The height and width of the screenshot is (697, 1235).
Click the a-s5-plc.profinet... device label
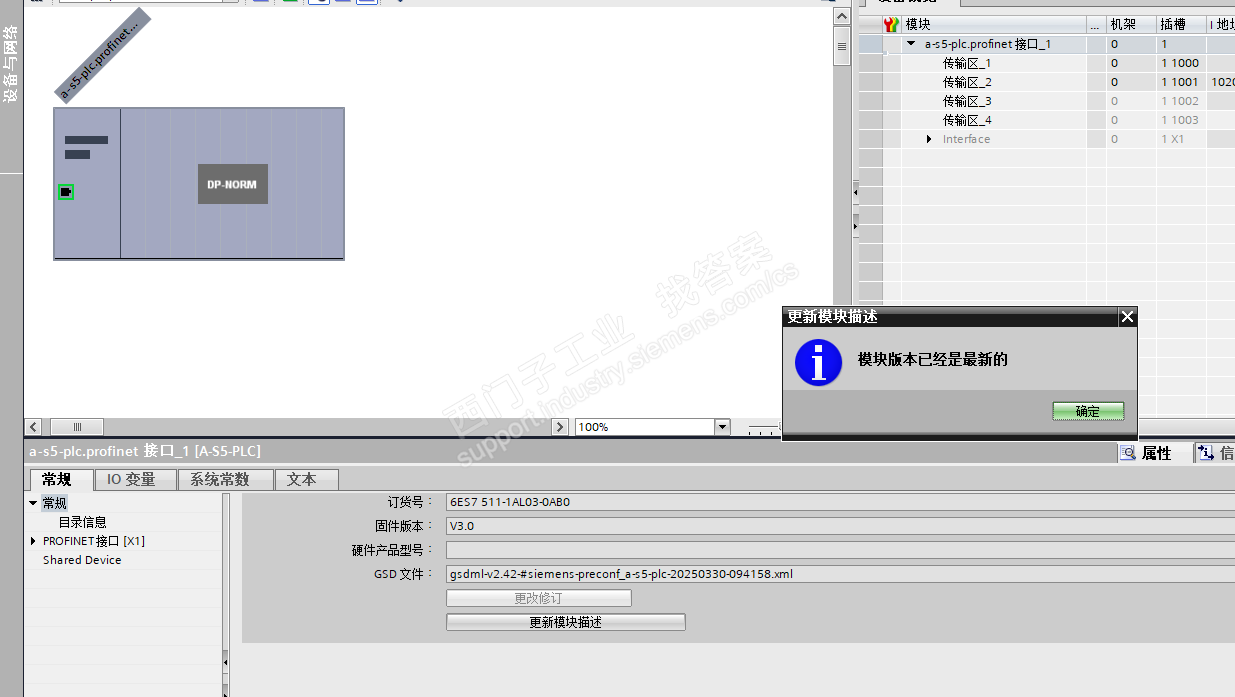coord(102,55)
